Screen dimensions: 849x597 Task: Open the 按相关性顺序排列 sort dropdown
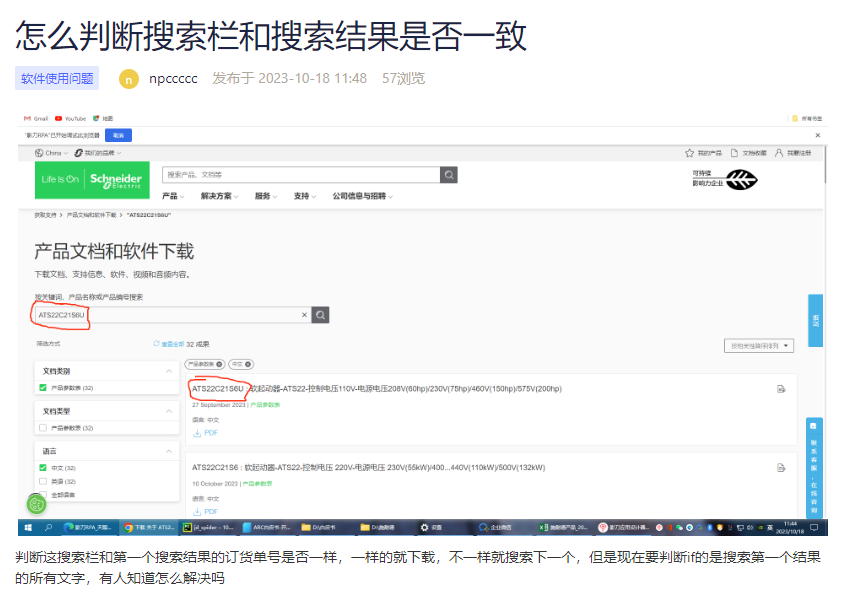pyautogui.click(x=758, y=345)
